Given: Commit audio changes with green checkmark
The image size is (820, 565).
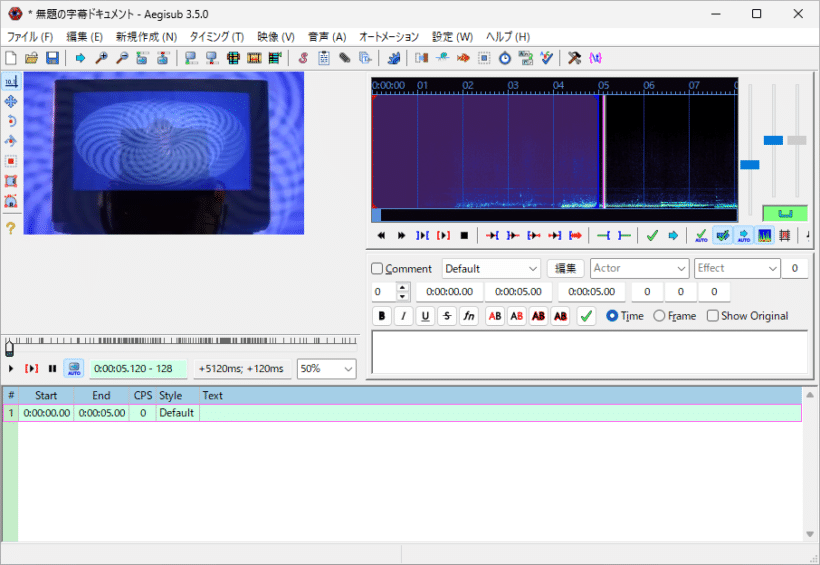Looking at the screenshot, I should 652,236.
